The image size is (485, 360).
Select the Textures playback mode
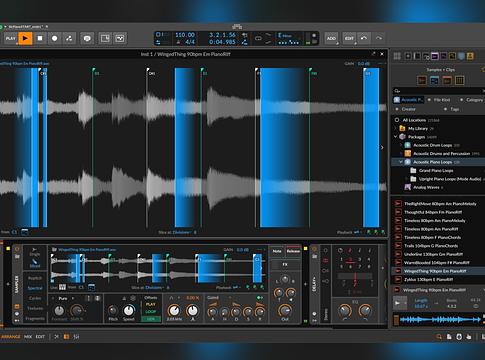pos(35,308)
